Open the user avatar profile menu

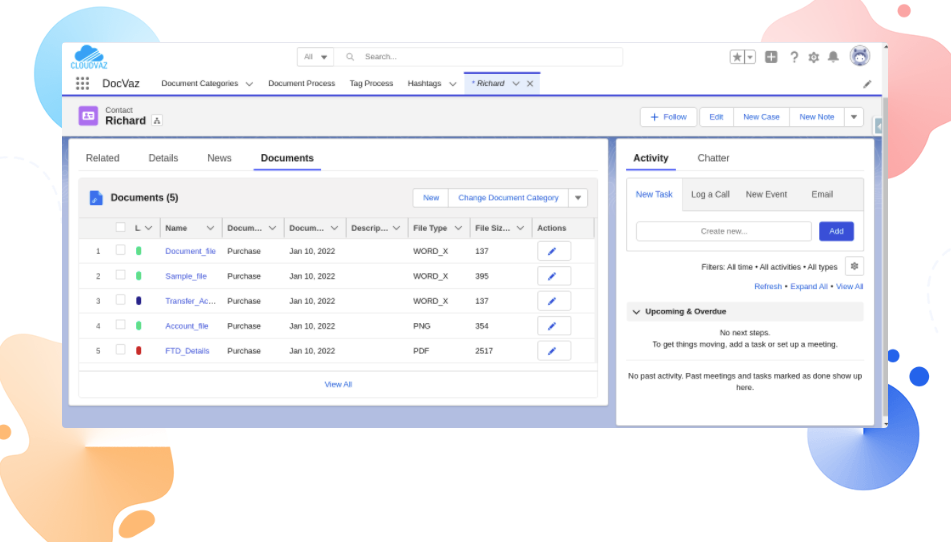[859, 56]
